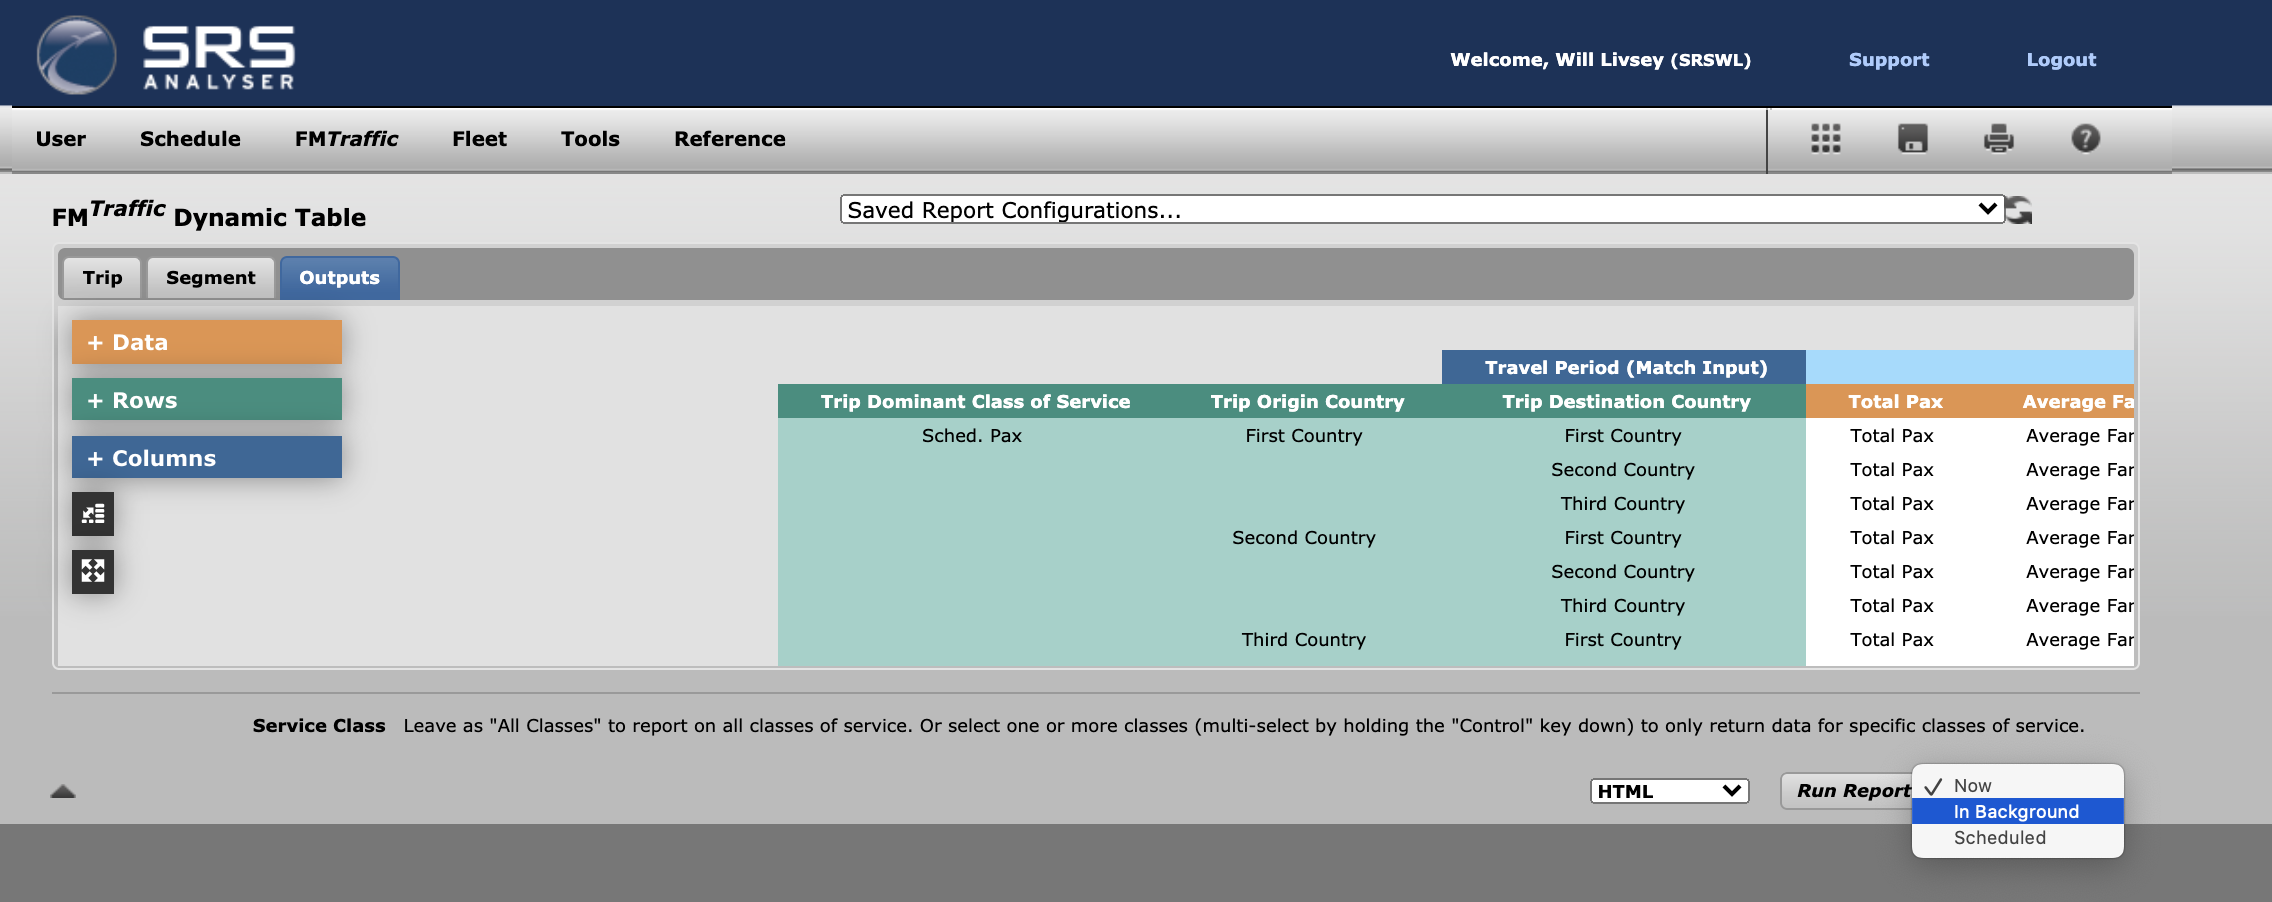Click the expand fullscreen arrows icon
The width and height of the screenshot is (2272, 902).
[x=93, y=572]
